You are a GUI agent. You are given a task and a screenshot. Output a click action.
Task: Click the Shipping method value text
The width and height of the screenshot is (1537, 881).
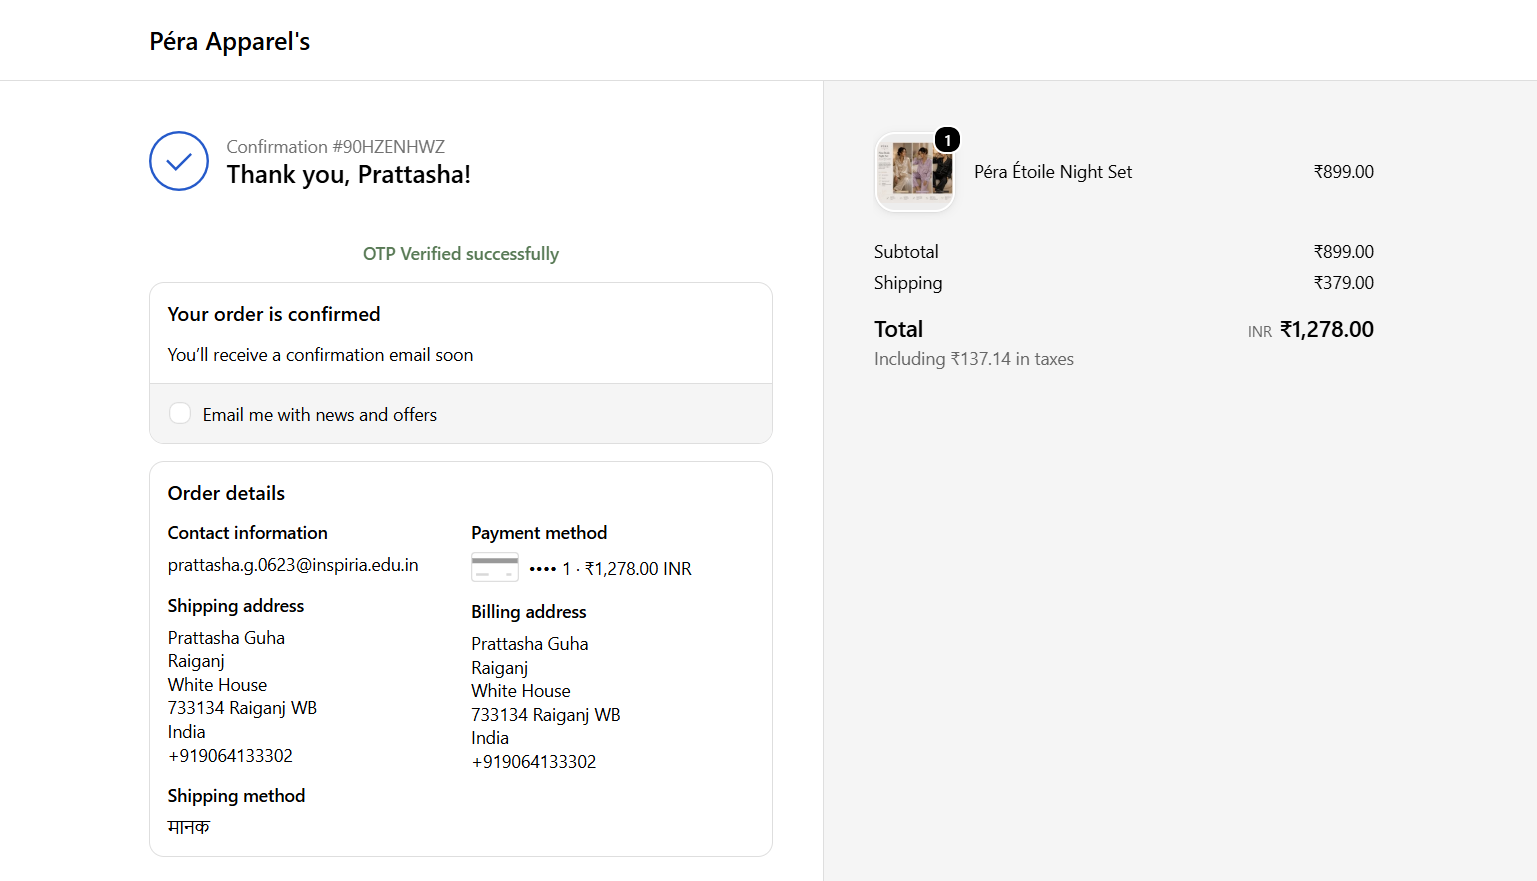[189, 827]
